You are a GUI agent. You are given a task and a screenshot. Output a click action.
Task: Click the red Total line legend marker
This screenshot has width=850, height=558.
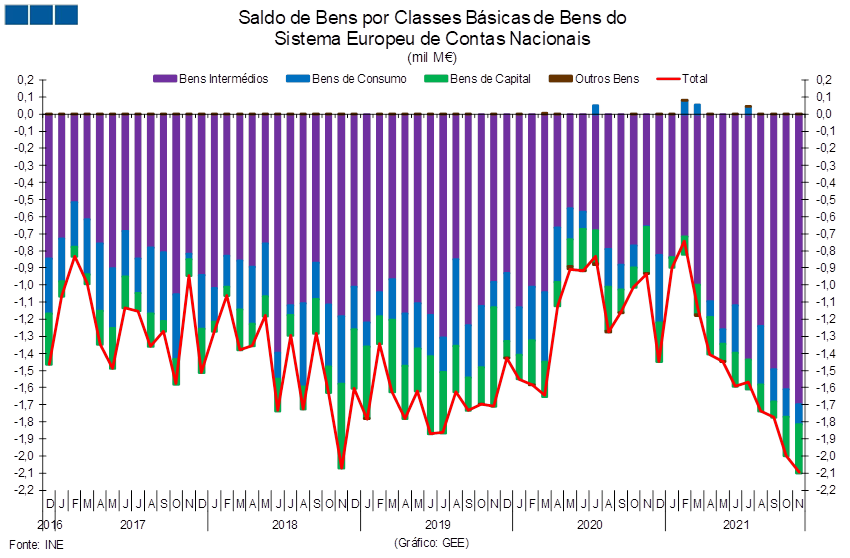(x=668, y=79)
